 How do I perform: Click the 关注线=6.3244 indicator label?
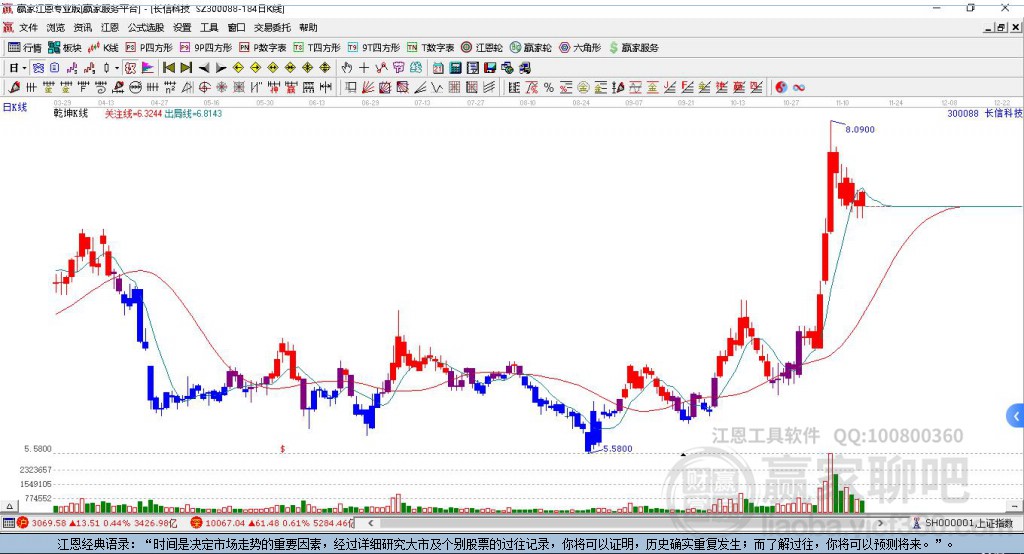pyautogui.click(x=133, y=113)
